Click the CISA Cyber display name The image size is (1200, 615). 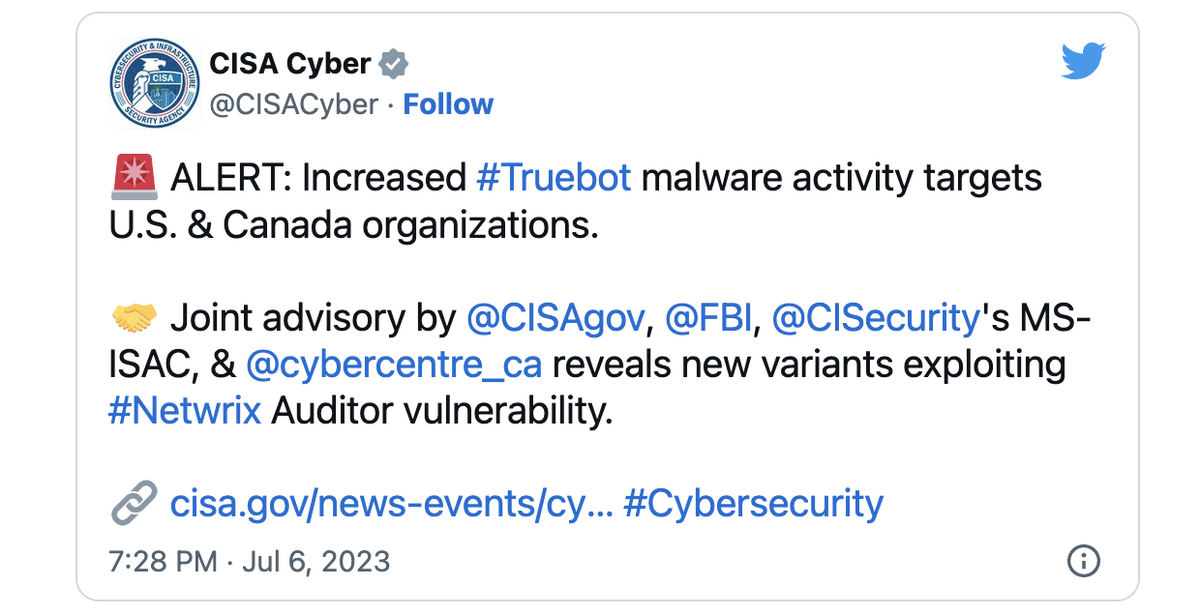[290, 62]
